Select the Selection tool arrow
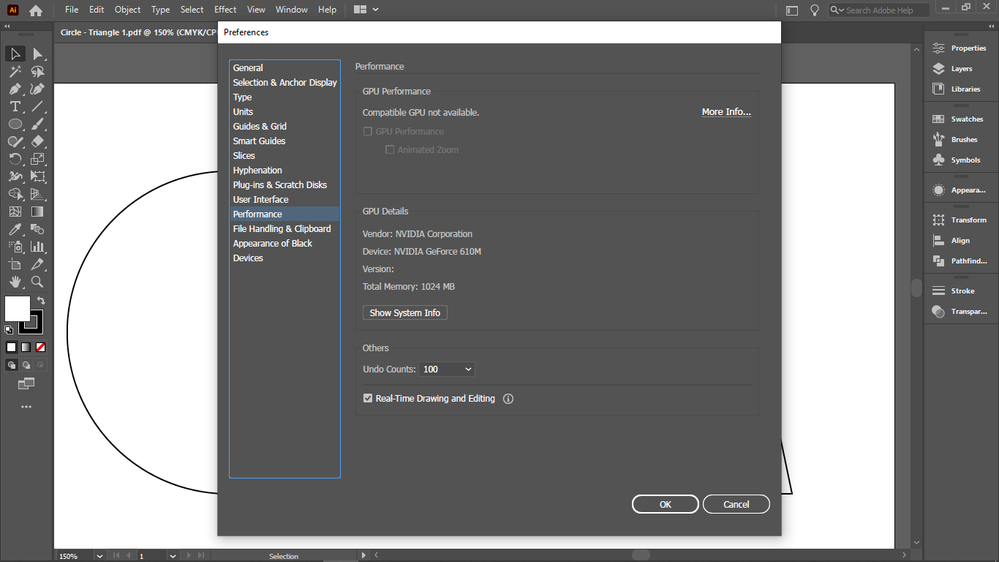The image size is (999, 562). point(15,54)
